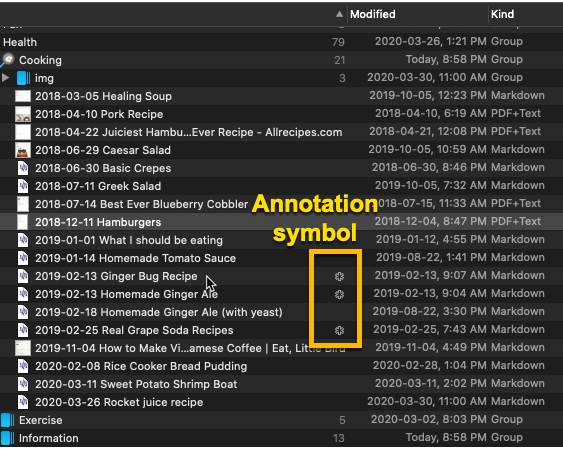
Task: Click the Information group blue folder icon
Action: (x=8, y=438)
